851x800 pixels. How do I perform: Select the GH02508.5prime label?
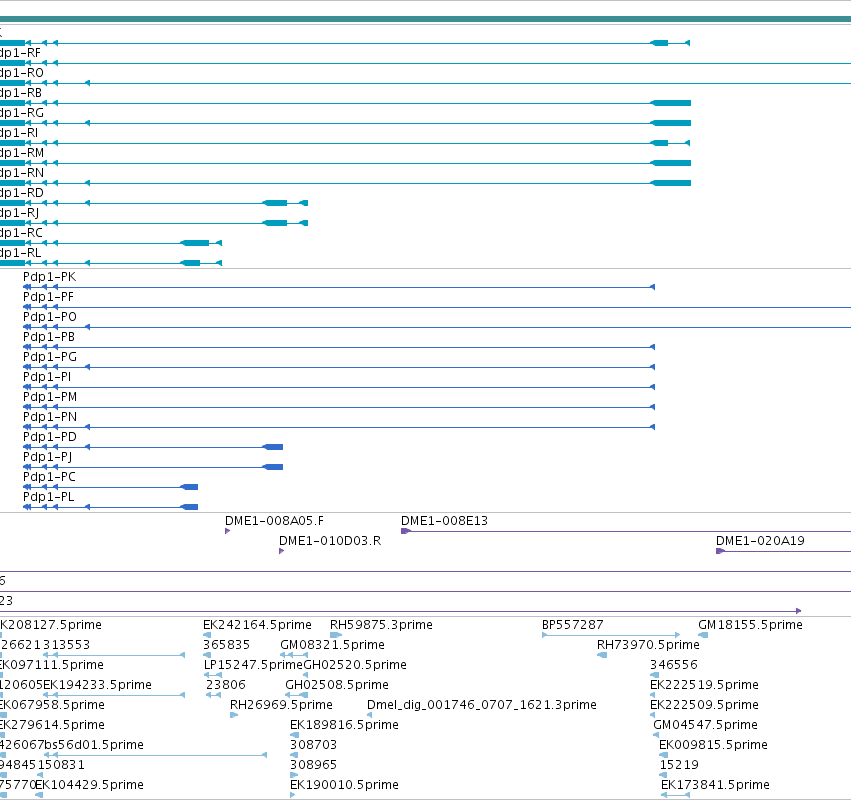337,685
